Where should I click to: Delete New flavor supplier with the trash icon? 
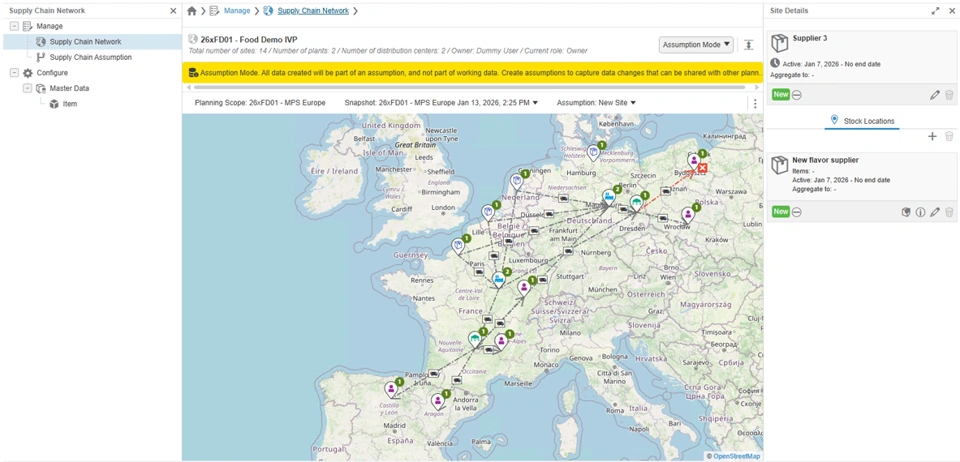coord(949,212)
